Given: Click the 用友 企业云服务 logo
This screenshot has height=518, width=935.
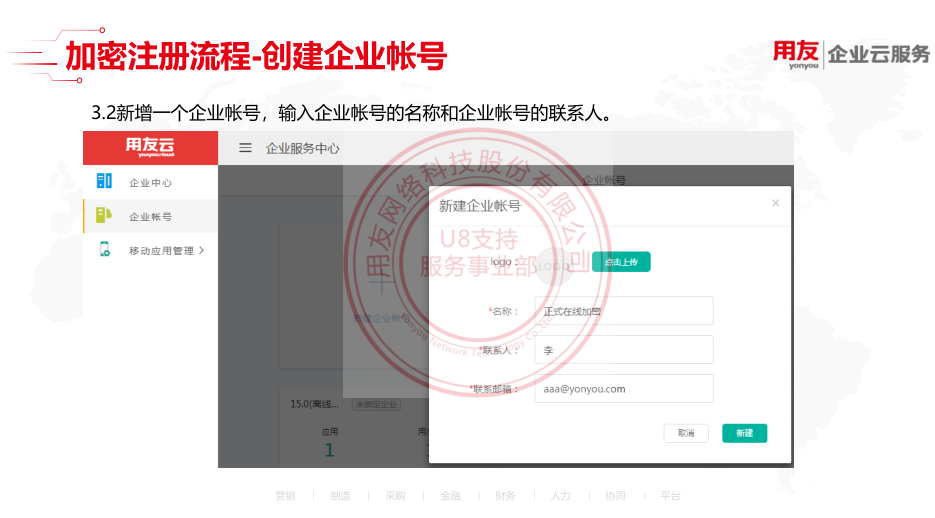Looking at the screenshot, I should click(851, 54).
